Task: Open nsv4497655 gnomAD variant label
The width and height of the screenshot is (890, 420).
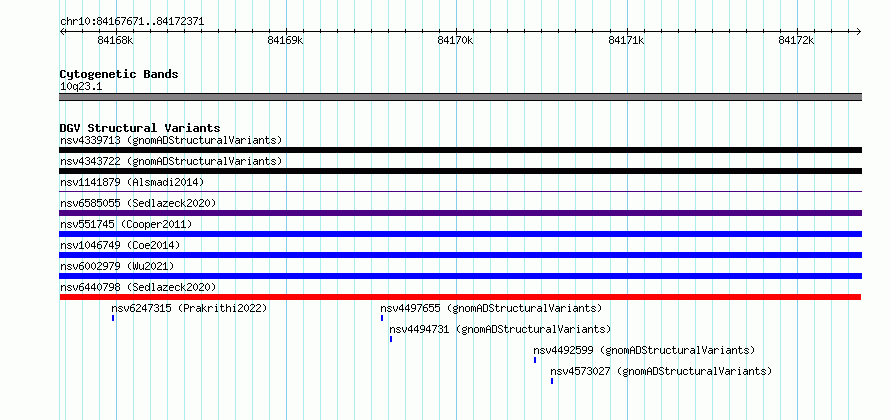Action: point(491,308)
